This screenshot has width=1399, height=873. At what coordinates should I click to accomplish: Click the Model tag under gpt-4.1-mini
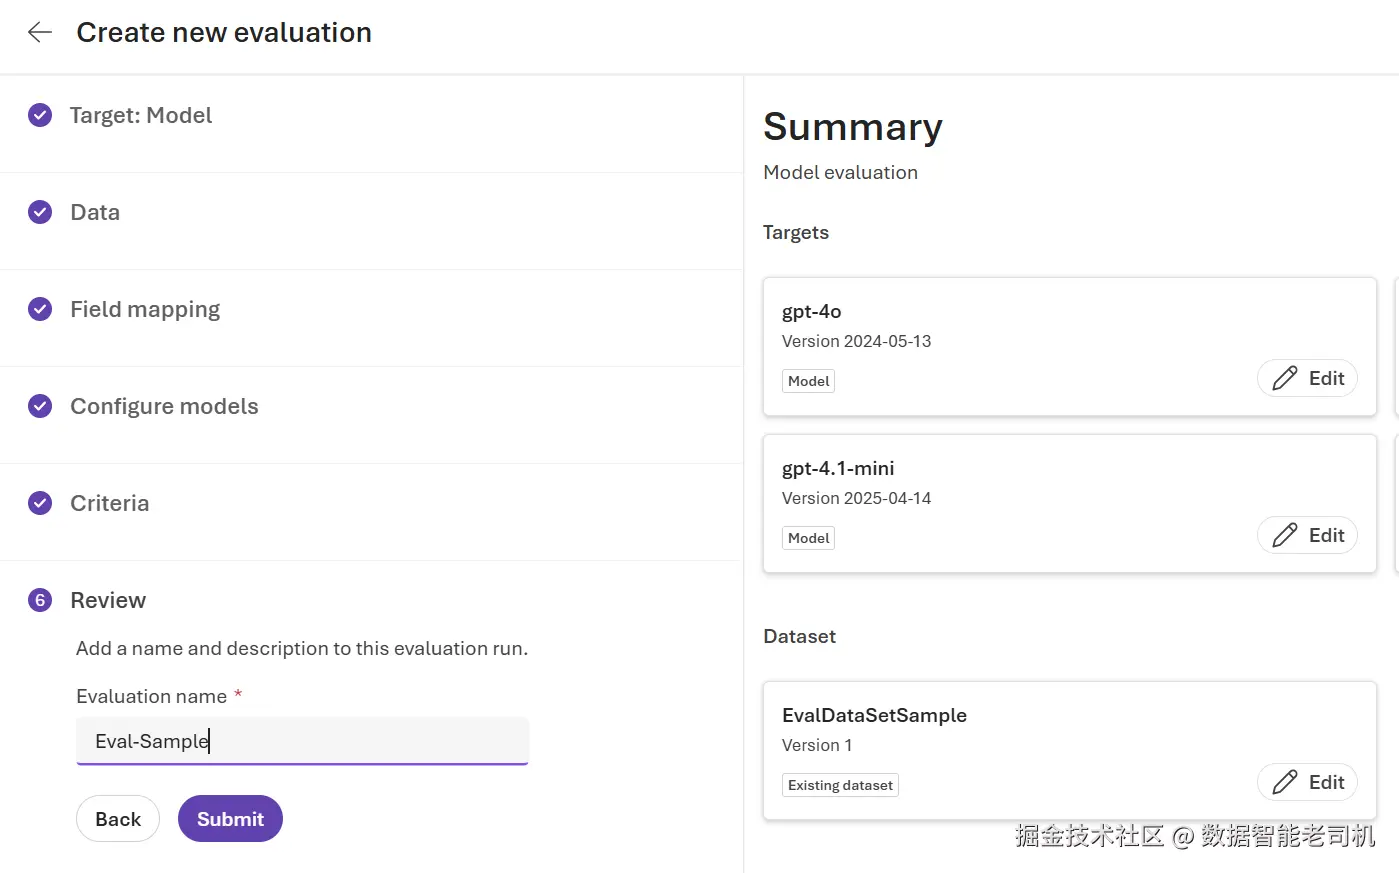pyautogui.click(x=809, y=538)
